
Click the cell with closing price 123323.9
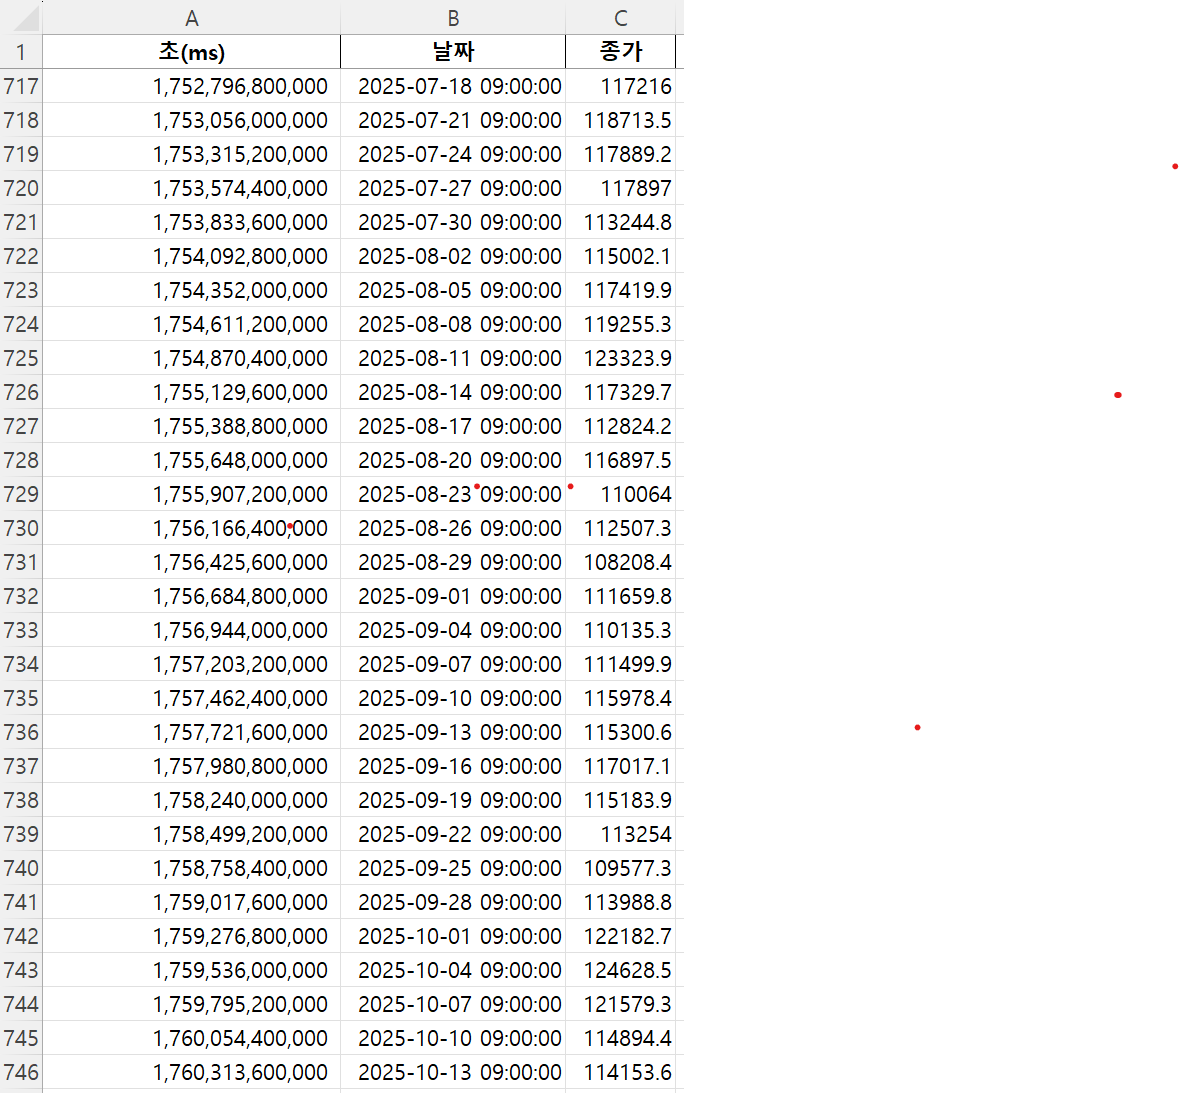click(627, 358)
